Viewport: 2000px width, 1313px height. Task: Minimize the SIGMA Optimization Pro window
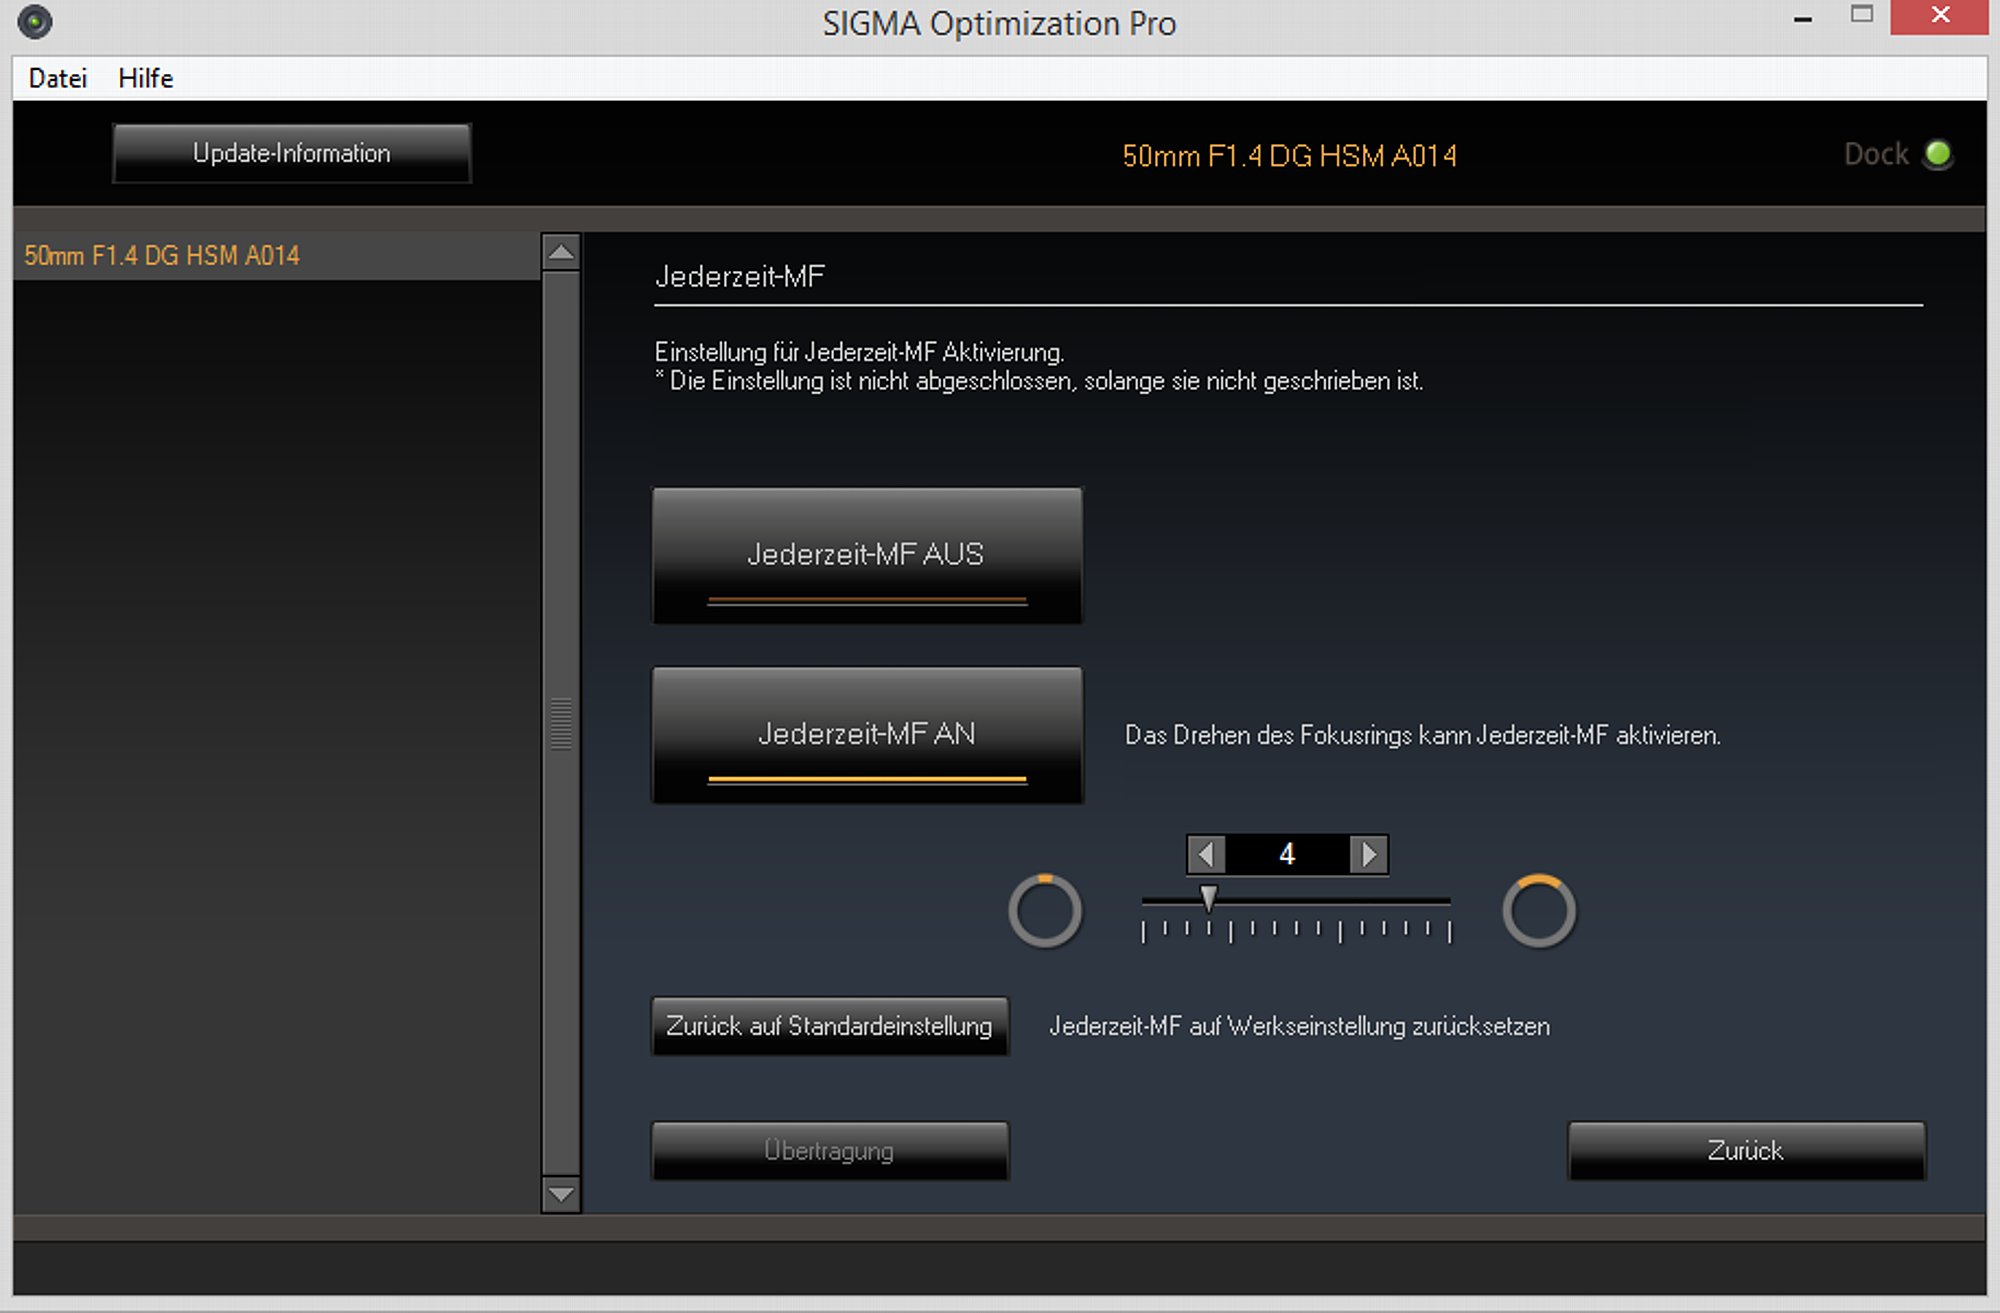[1803, 18]
